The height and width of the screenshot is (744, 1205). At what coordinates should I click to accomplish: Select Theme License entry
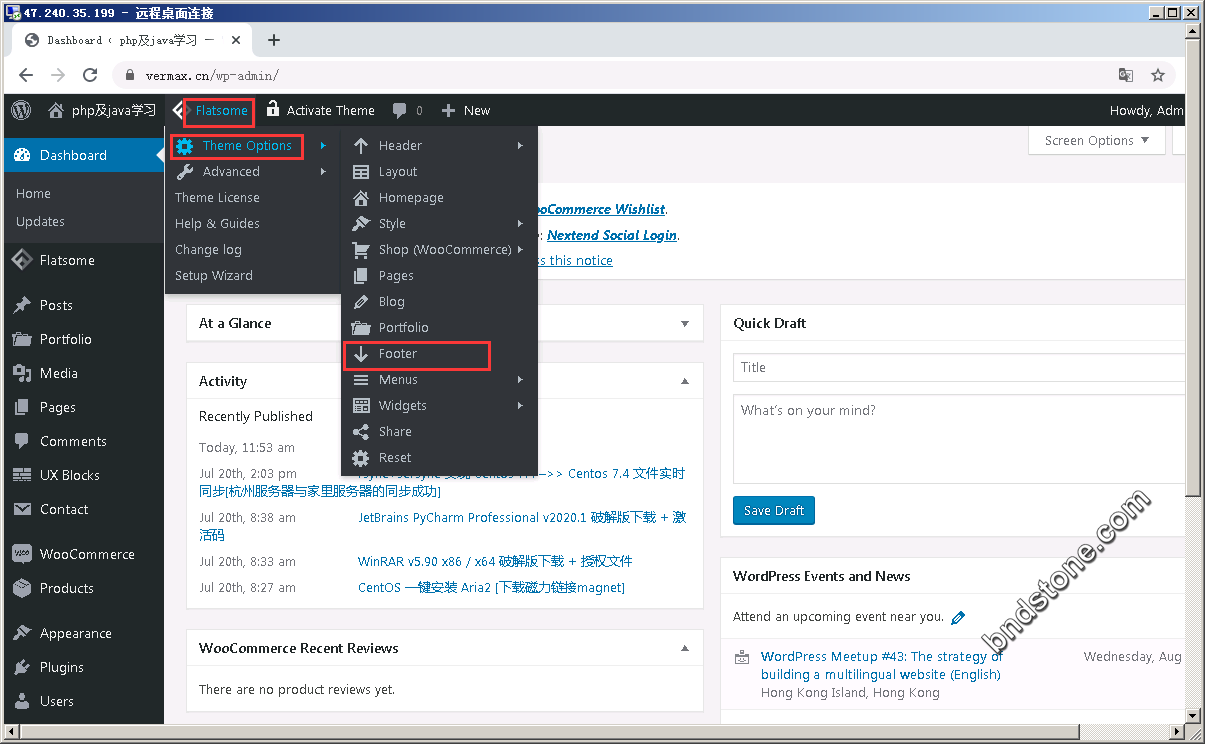click(x=217, y=198)
